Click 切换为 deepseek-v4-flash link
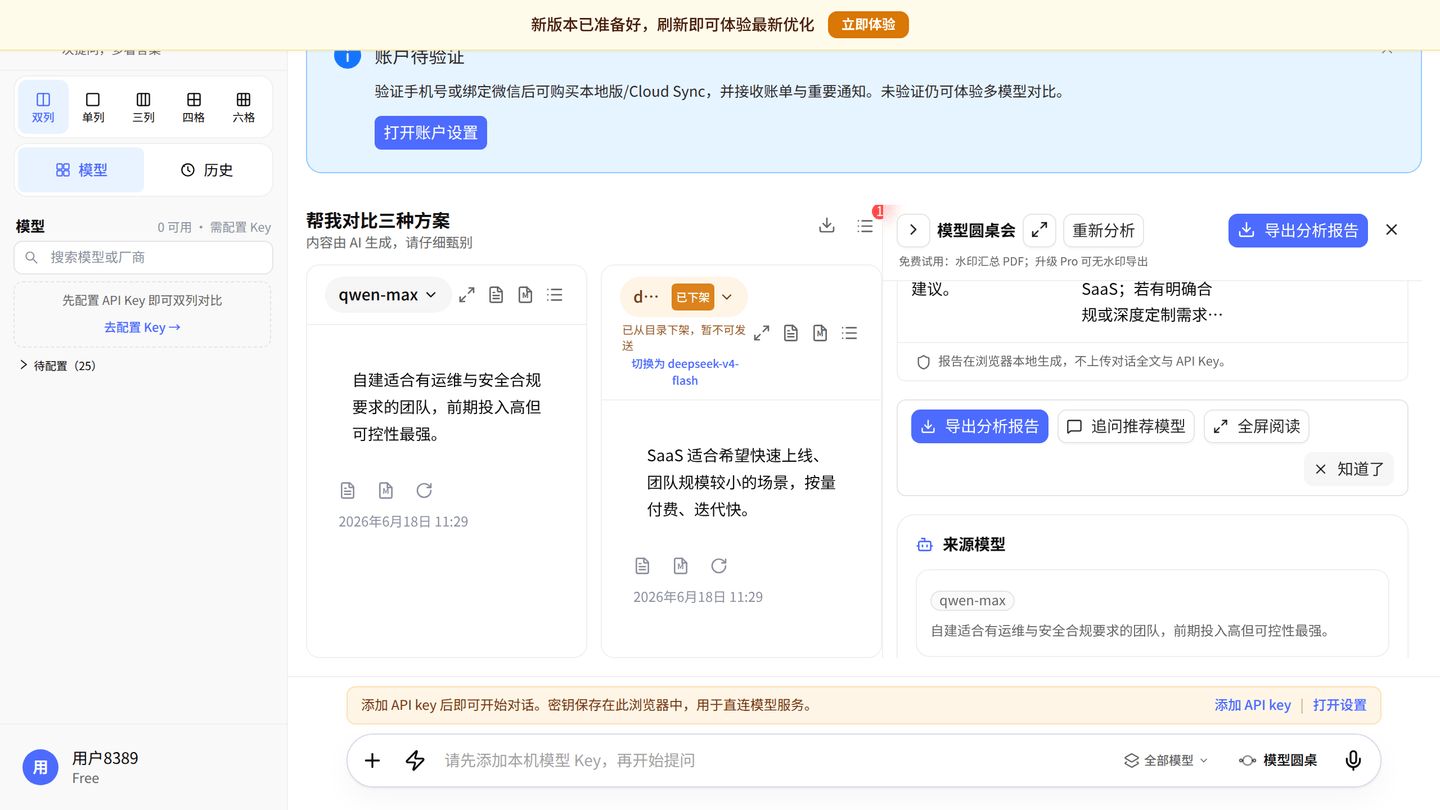Image resolution: width=1440 pixels, height=810 pixels. [685, 372]
